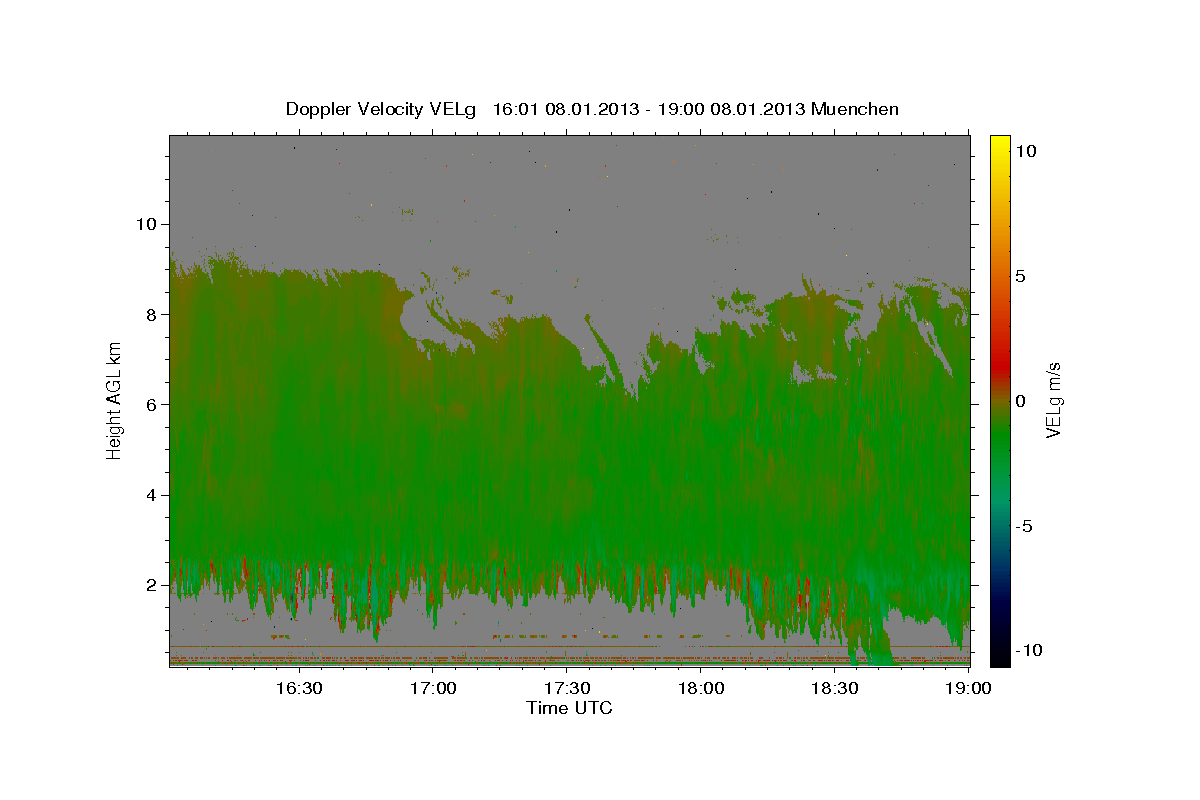Click the height axis label '2'
Screen dimensions: 1200x800
point(150,585)
